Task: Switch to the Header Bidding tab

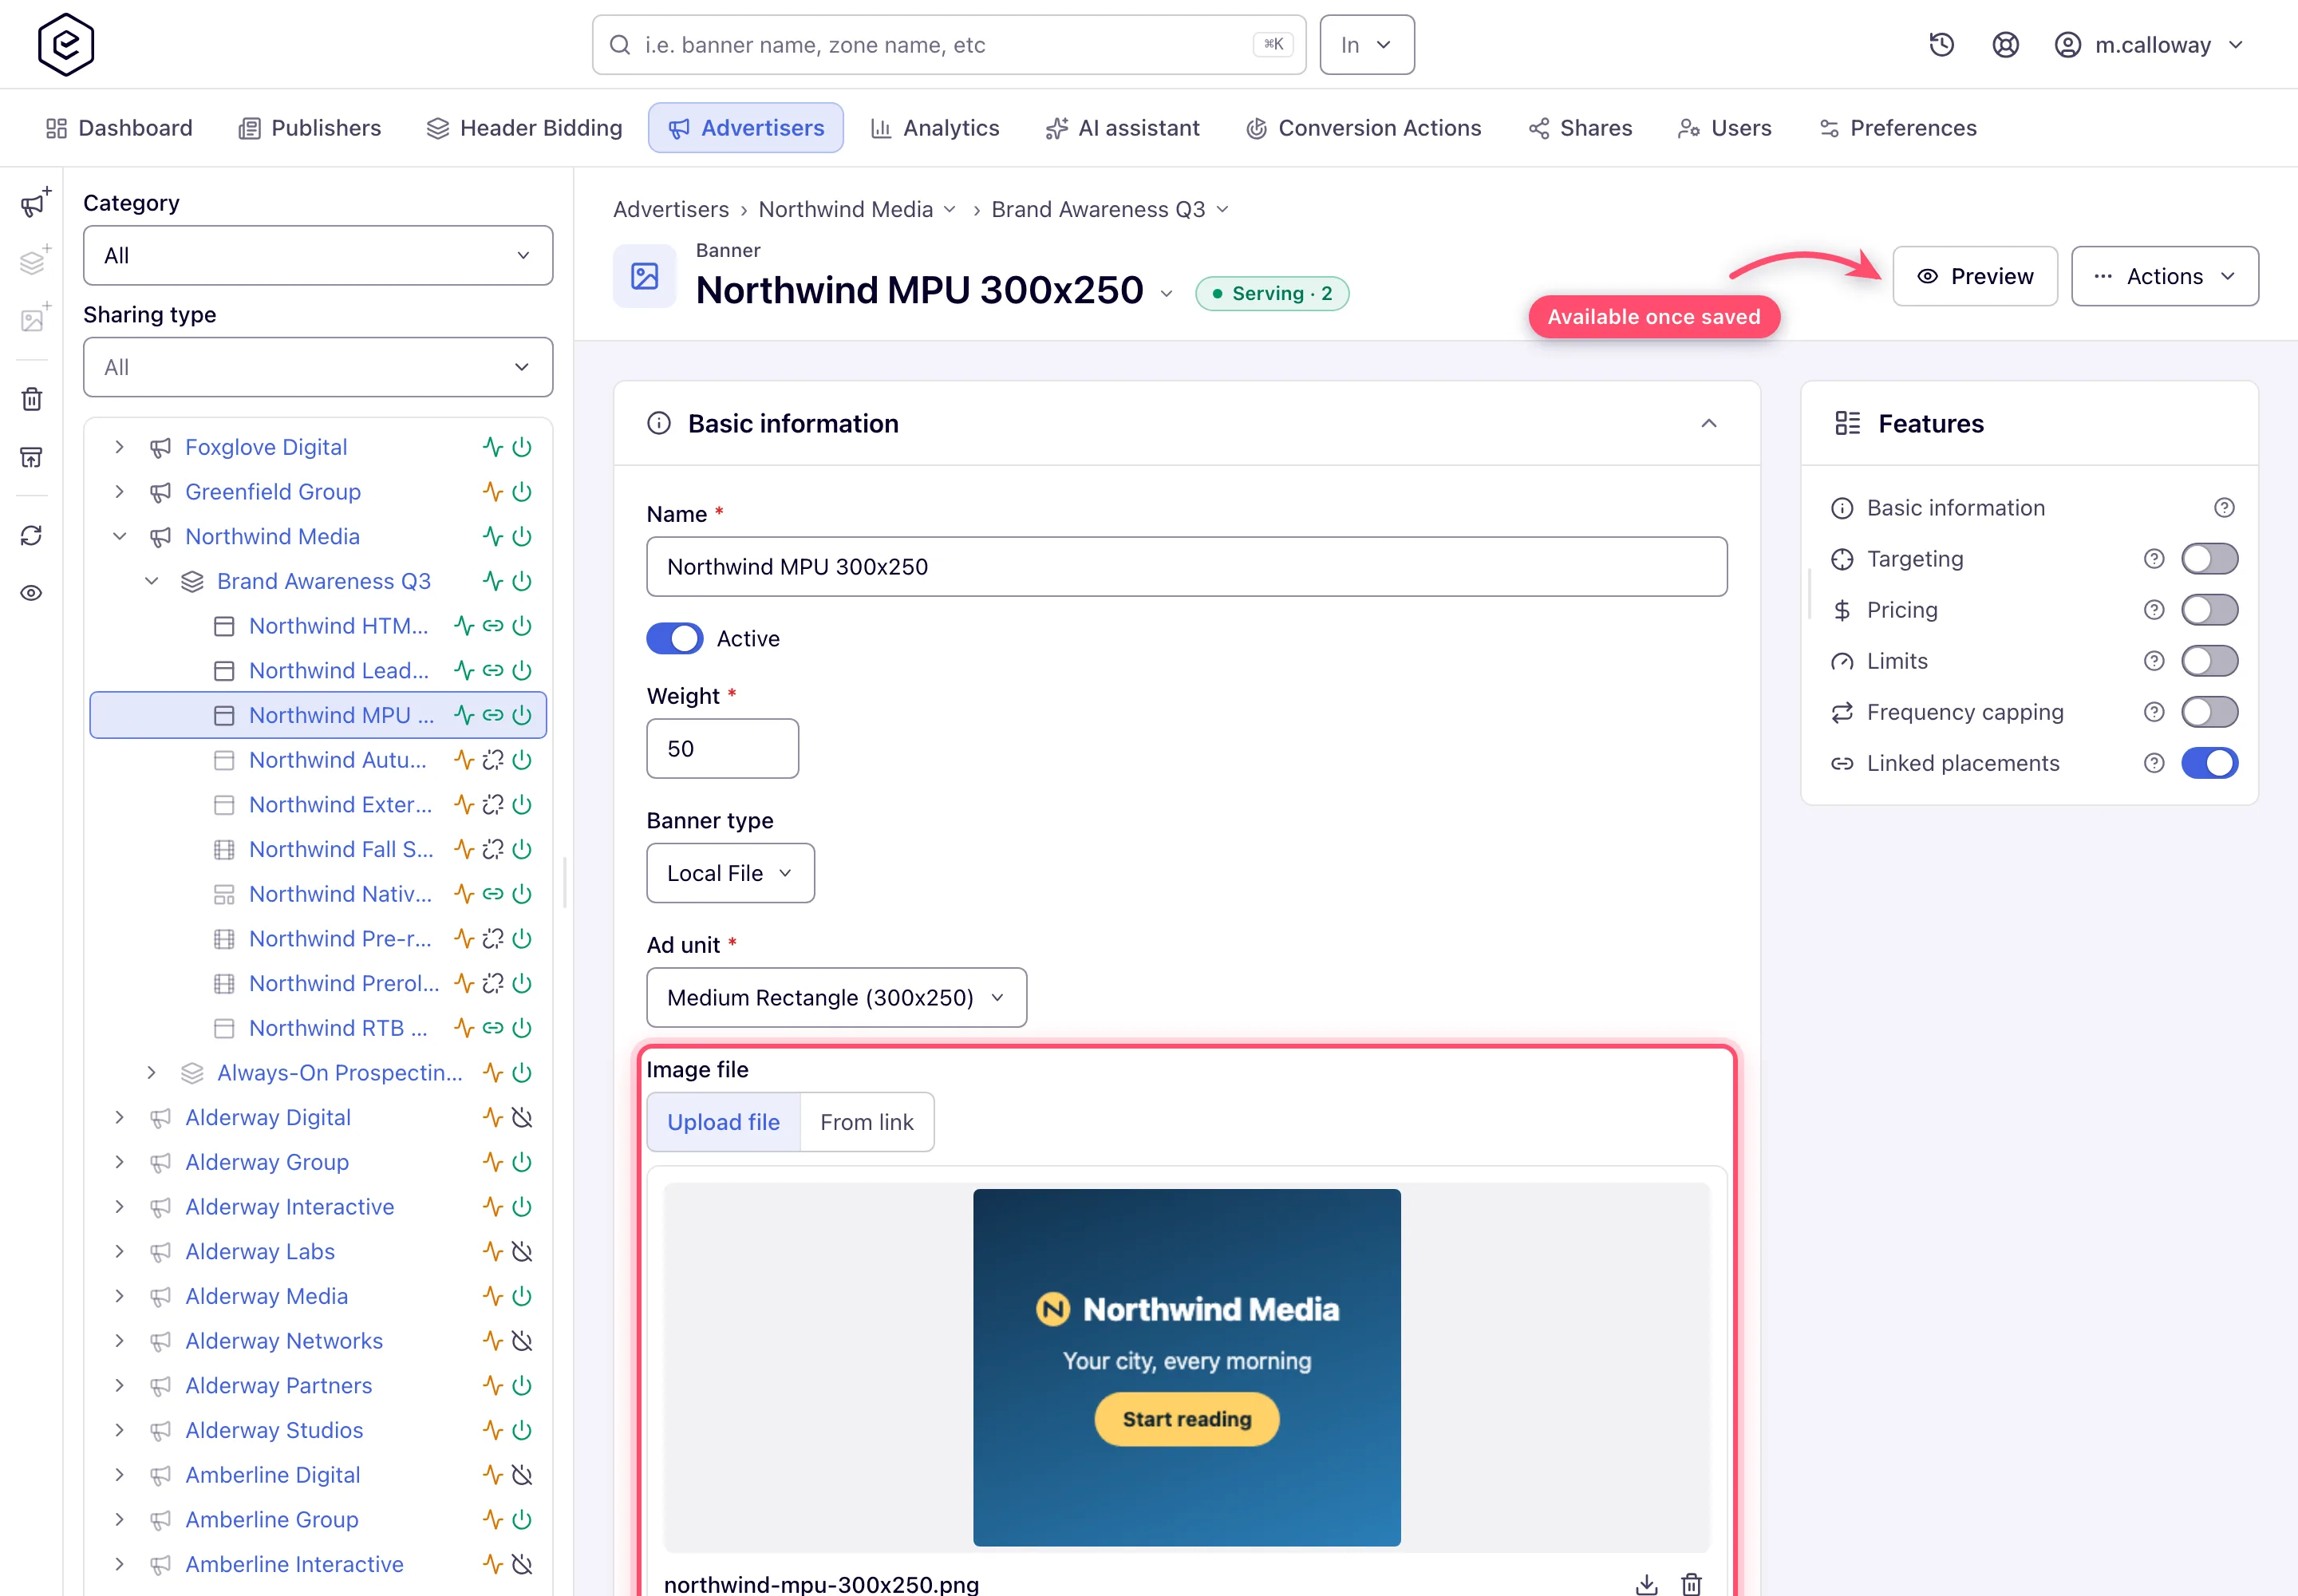Action: [x=524, y=128]
